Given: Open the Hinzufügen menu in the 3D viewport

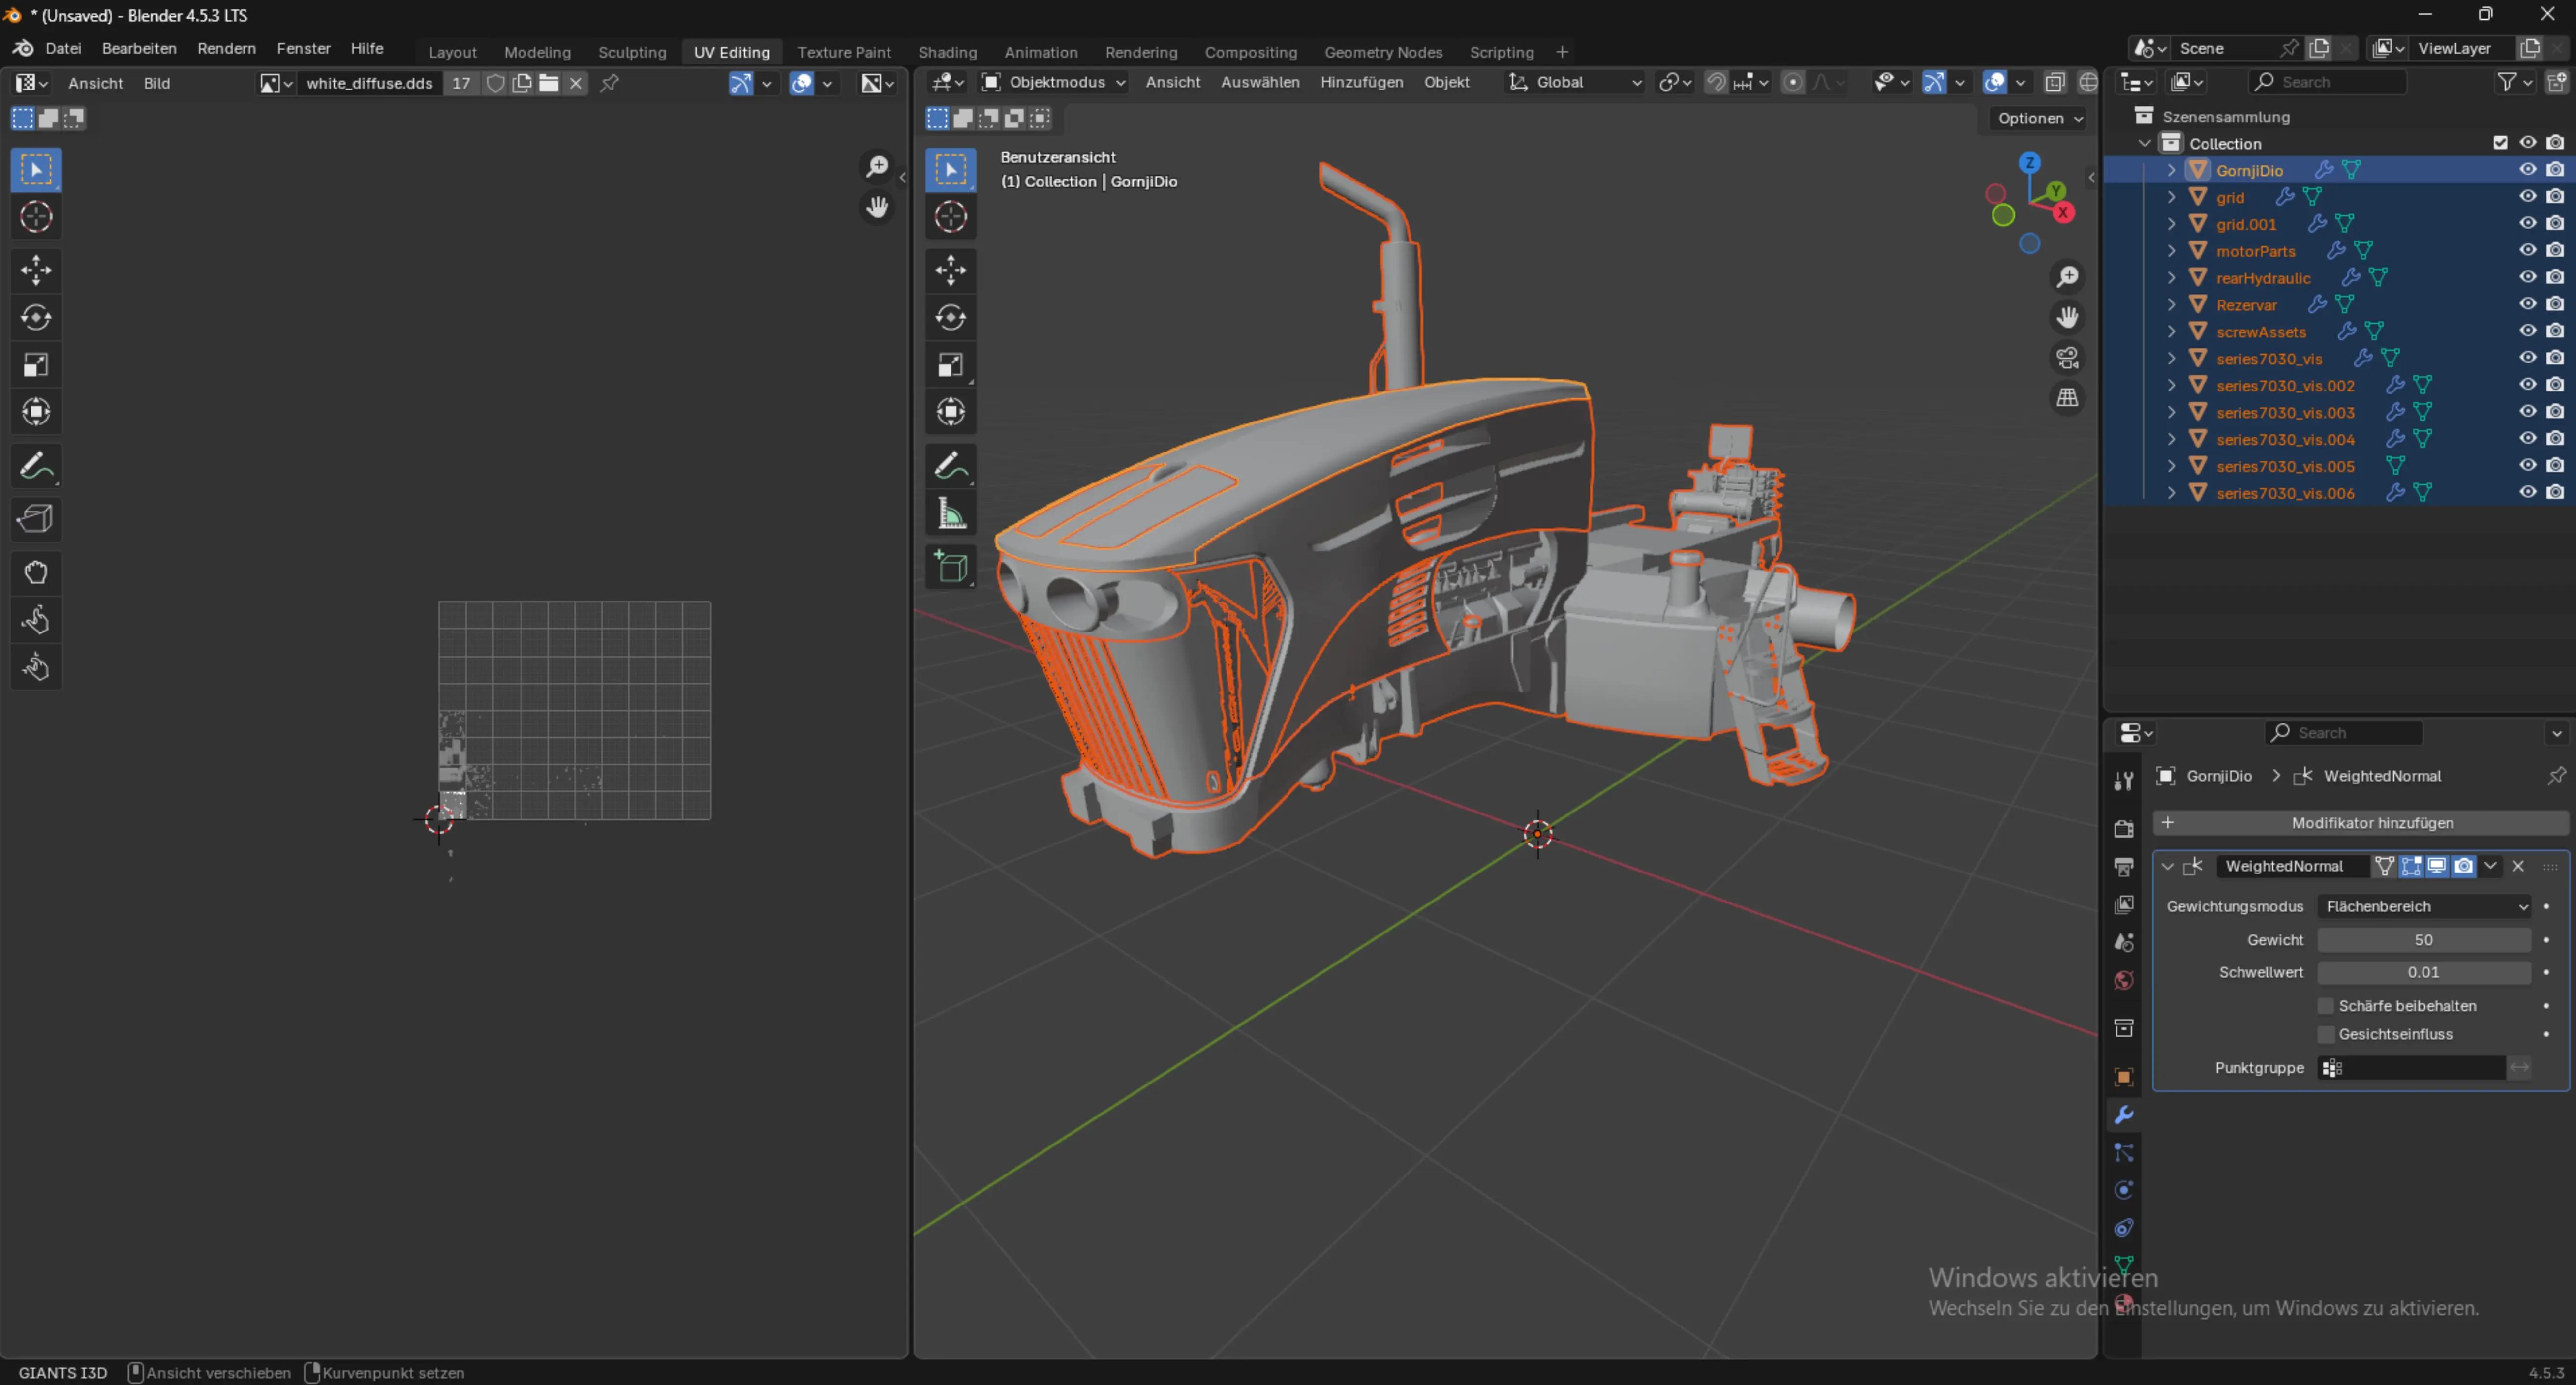Looking at the screenshot, I should tap(1361, 82).
